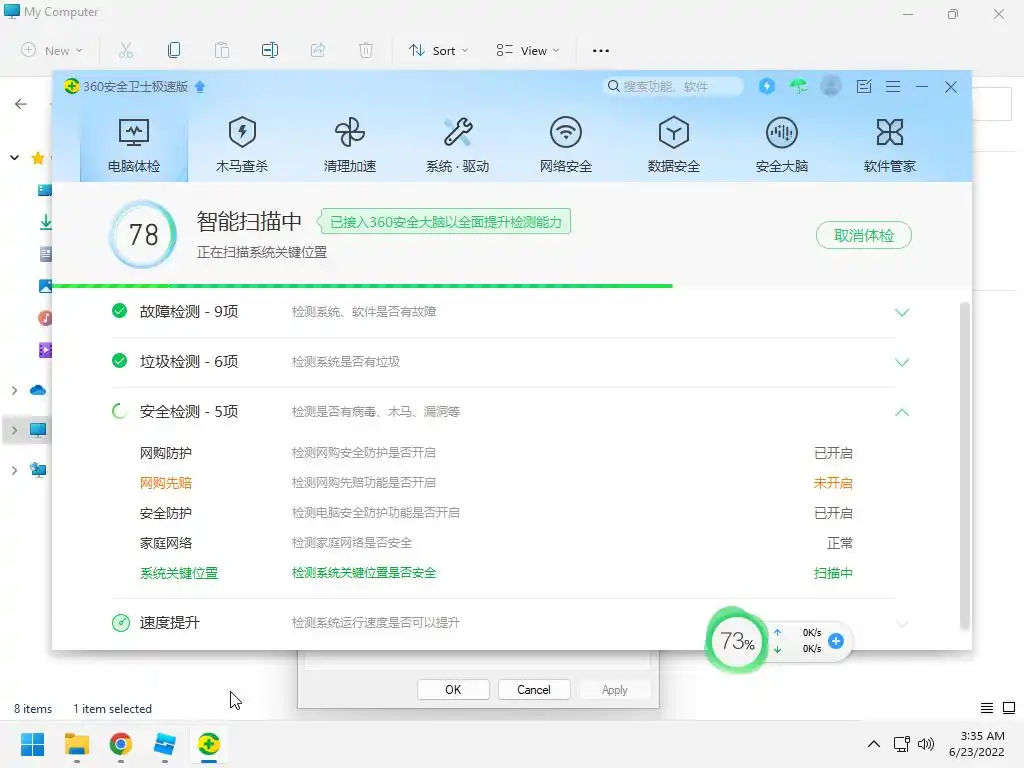Open New dropdown in My Computer window
Screen dimensions: 1024x768
pyautogui.click(x=52, y=50)
